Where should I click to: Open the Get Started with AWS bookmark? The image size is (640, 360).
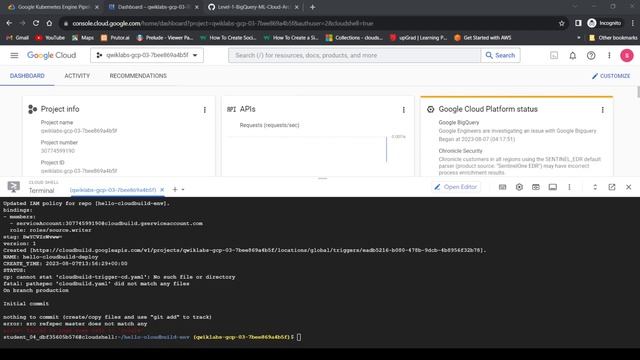482,38
